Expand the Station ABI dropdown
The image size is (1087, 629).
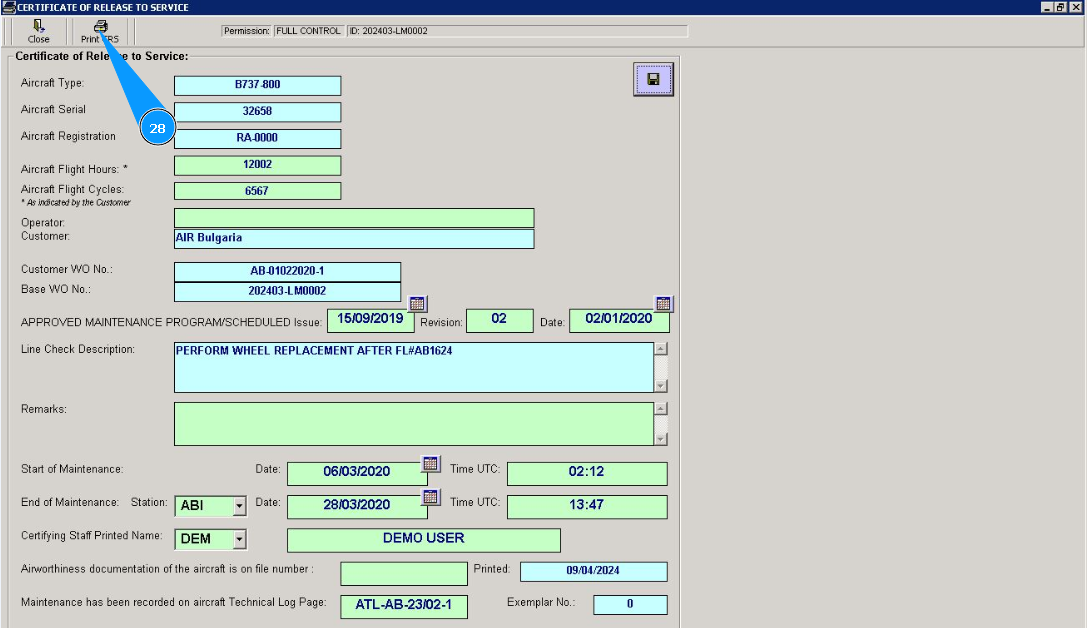click(x=239, y=507)
